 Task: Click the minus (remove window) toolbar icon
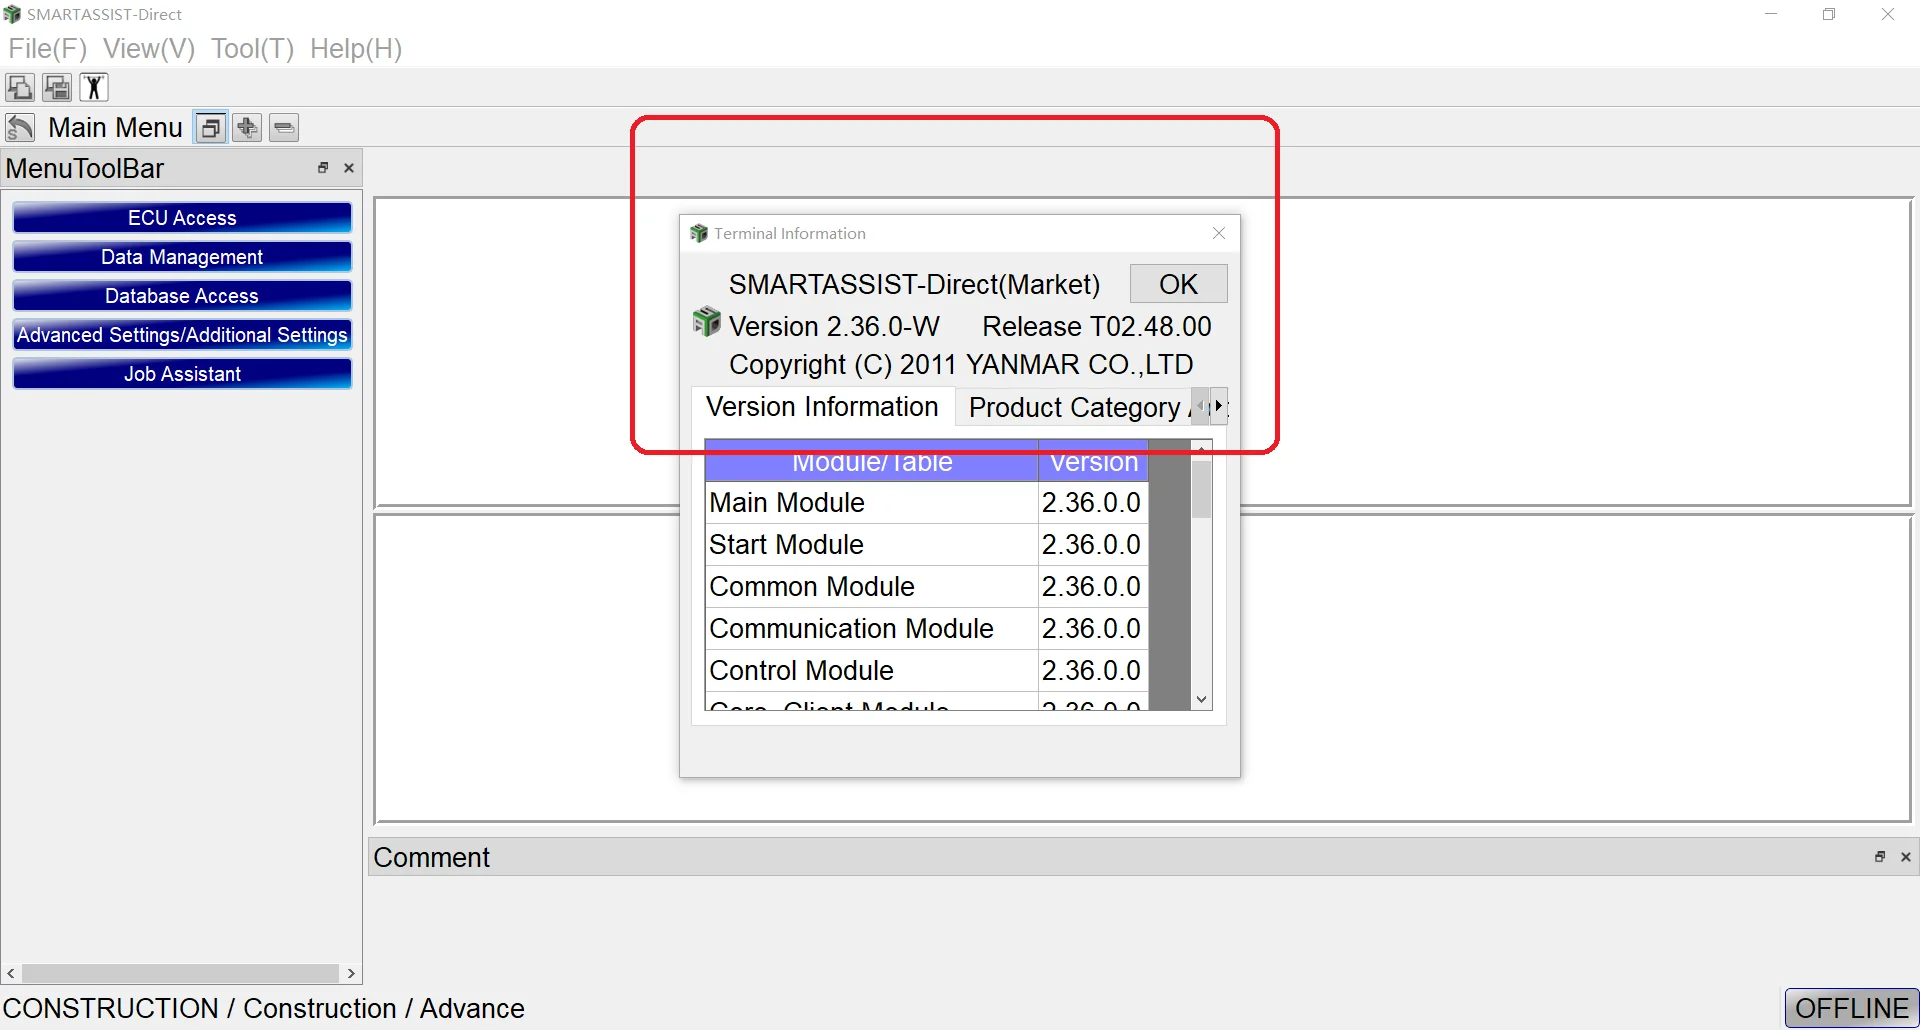(284, 128)
